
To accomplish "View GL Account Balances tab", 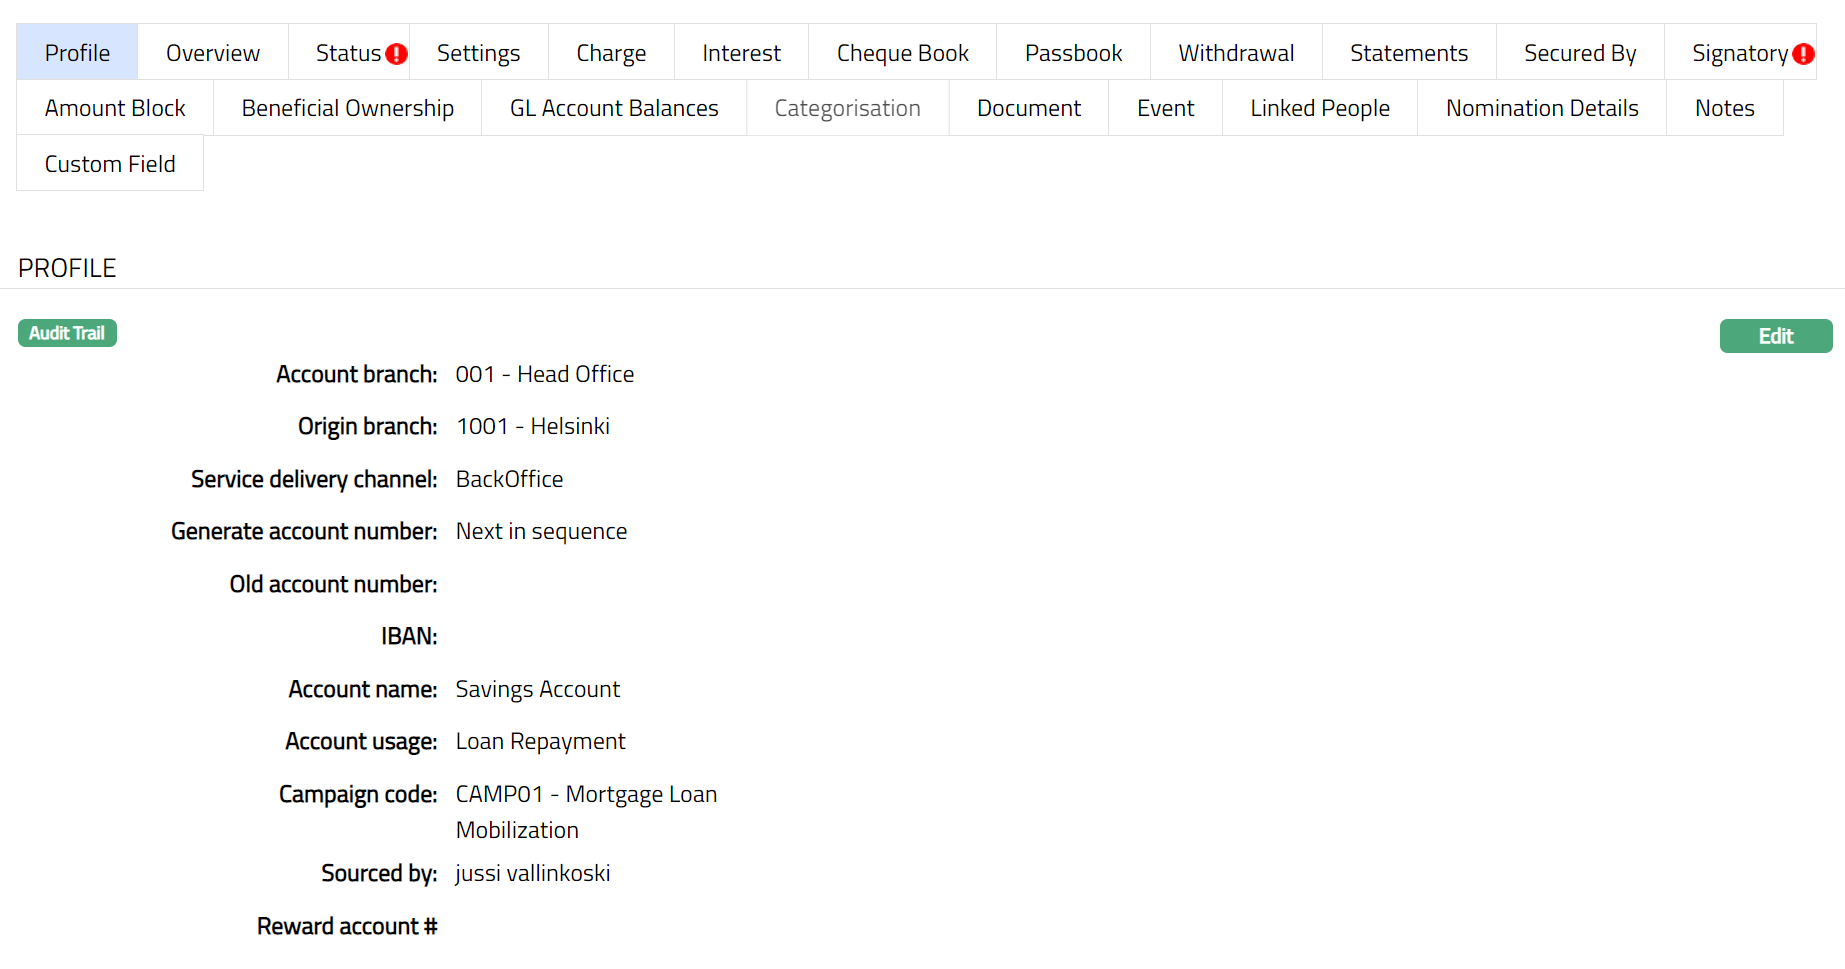I will point(614,108).
